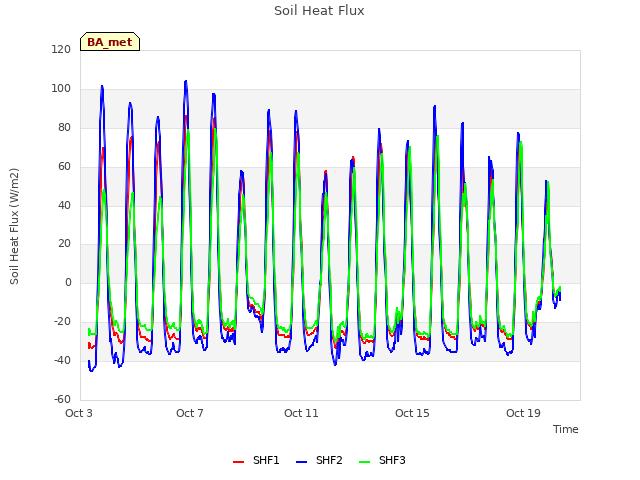Click the 0 y-axis tick label
Screen dimensions: 640x480
point(68,282)
